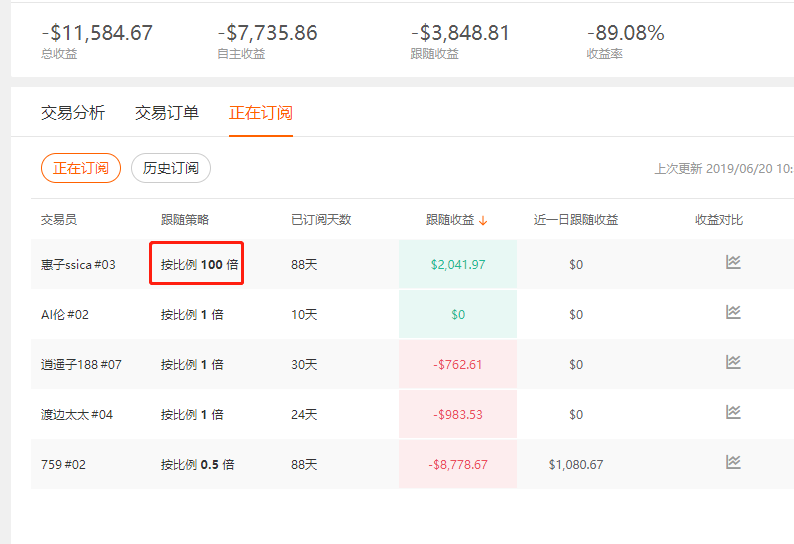Screen dimensions: 794x544
Task: Click 按比例 100 倍 strategy cell
Action: coord(200,264)
